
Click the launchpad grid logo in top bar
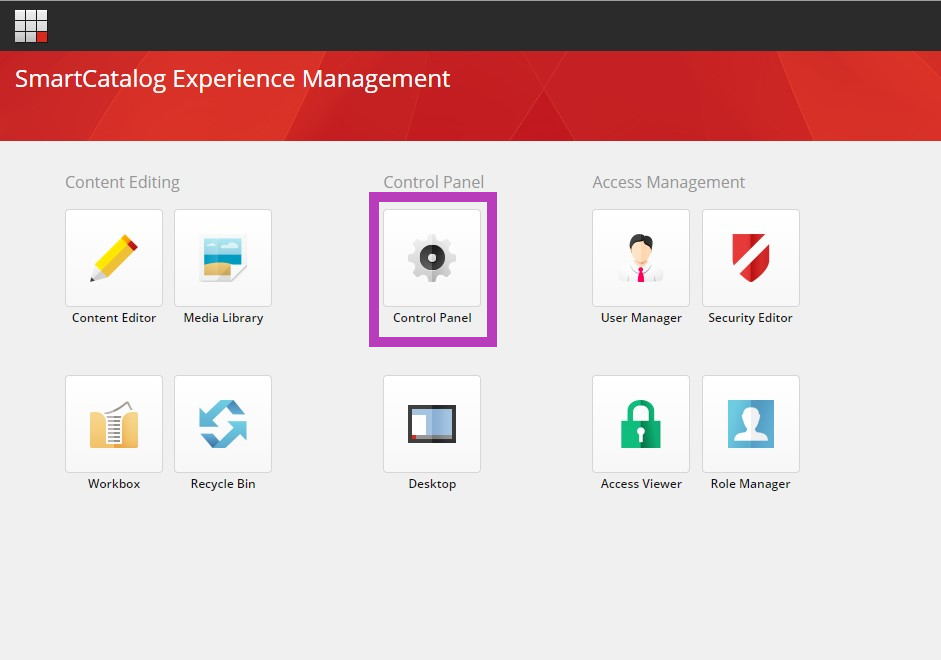tap(31, 26)
